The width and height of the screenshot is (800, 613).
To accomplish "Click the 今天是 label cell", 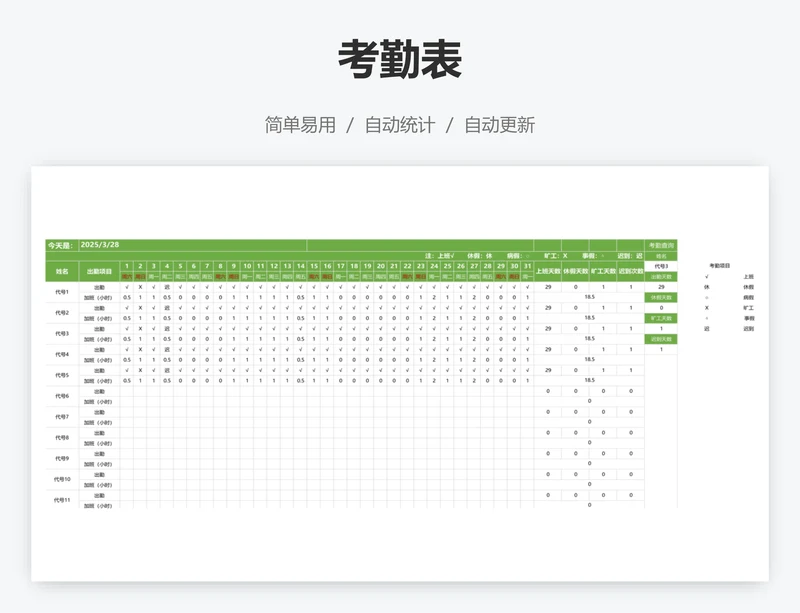I will 61,245.
